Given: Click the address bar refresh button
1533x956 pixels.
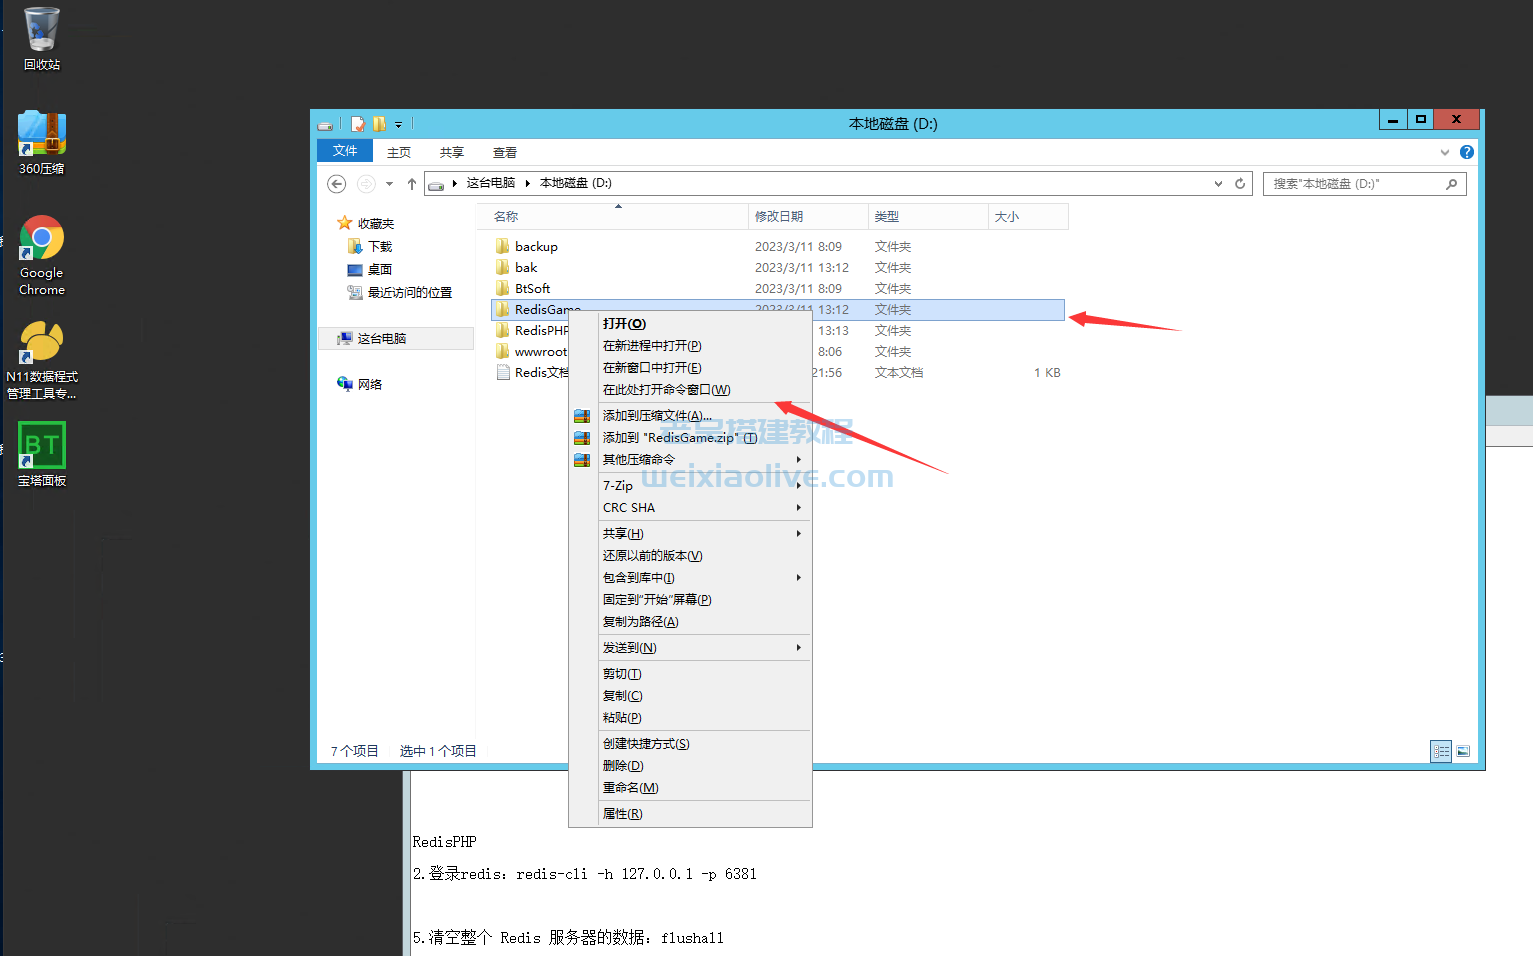Looking at the screenshot, I should [1239, 183].
